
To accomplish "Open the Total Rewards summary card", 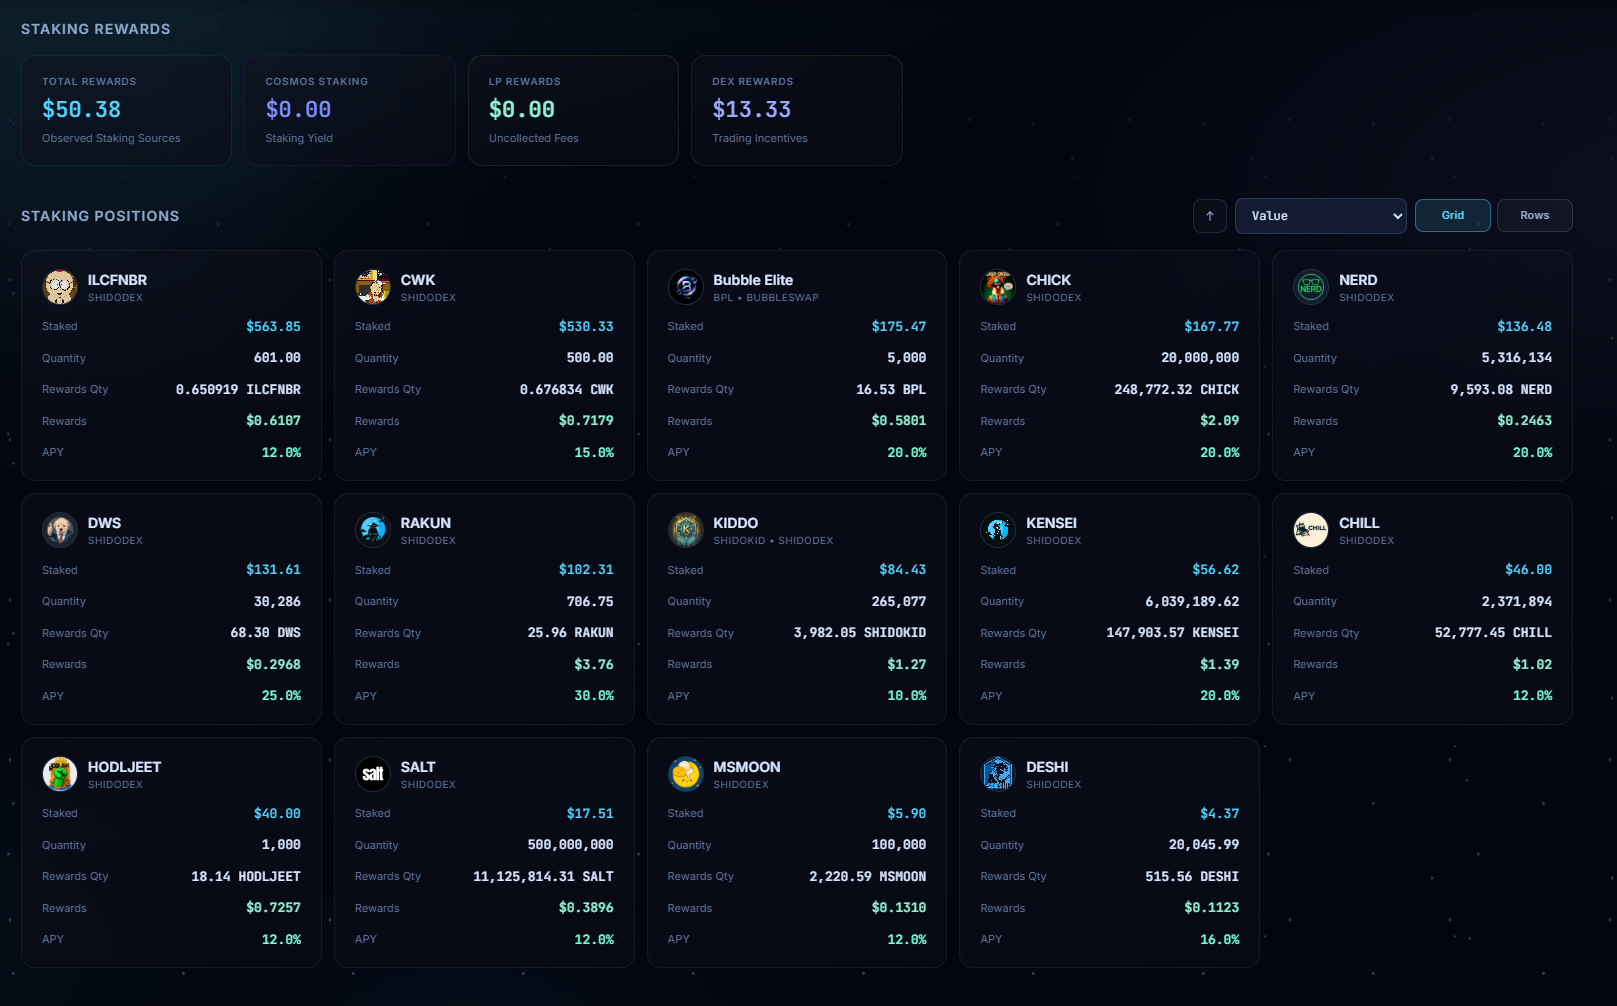I will 126,110.
